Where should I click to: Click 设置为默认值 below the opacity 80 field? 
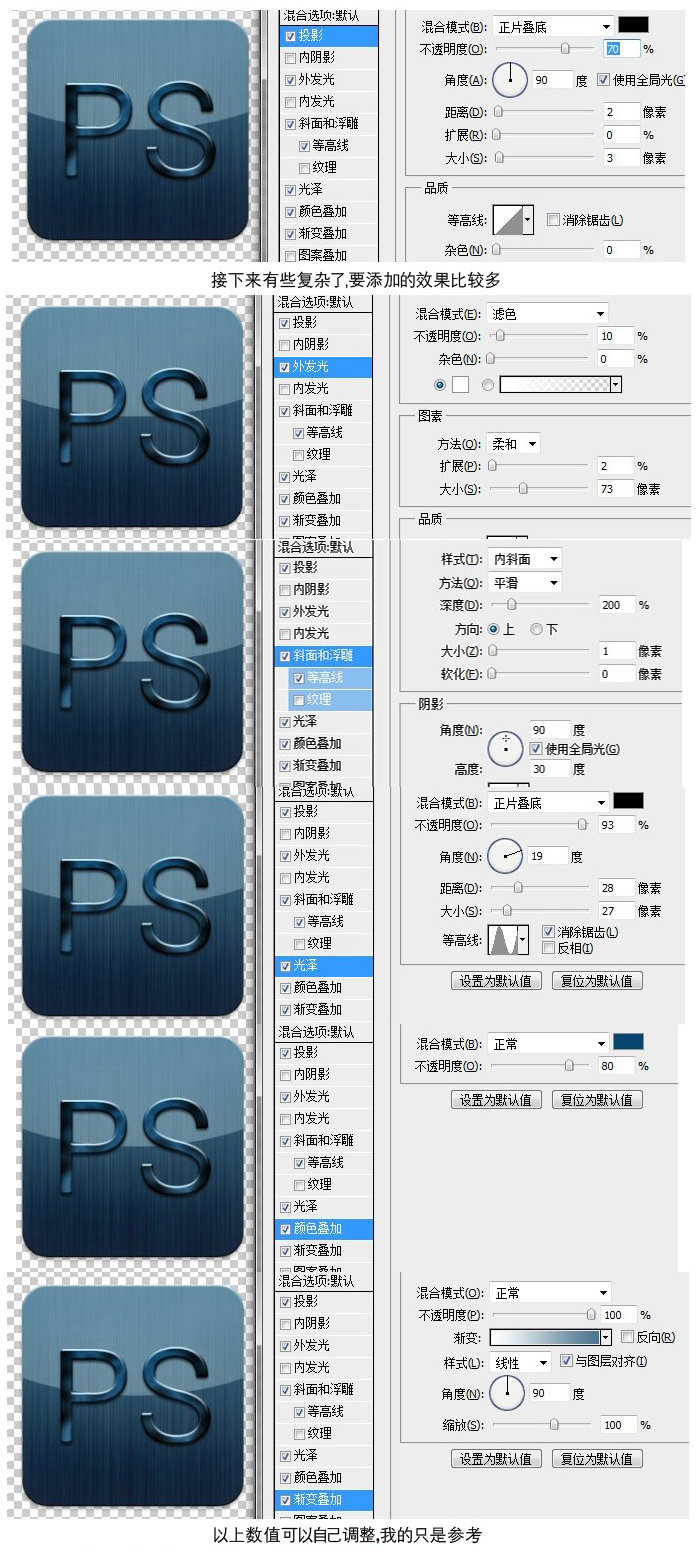497,1099
